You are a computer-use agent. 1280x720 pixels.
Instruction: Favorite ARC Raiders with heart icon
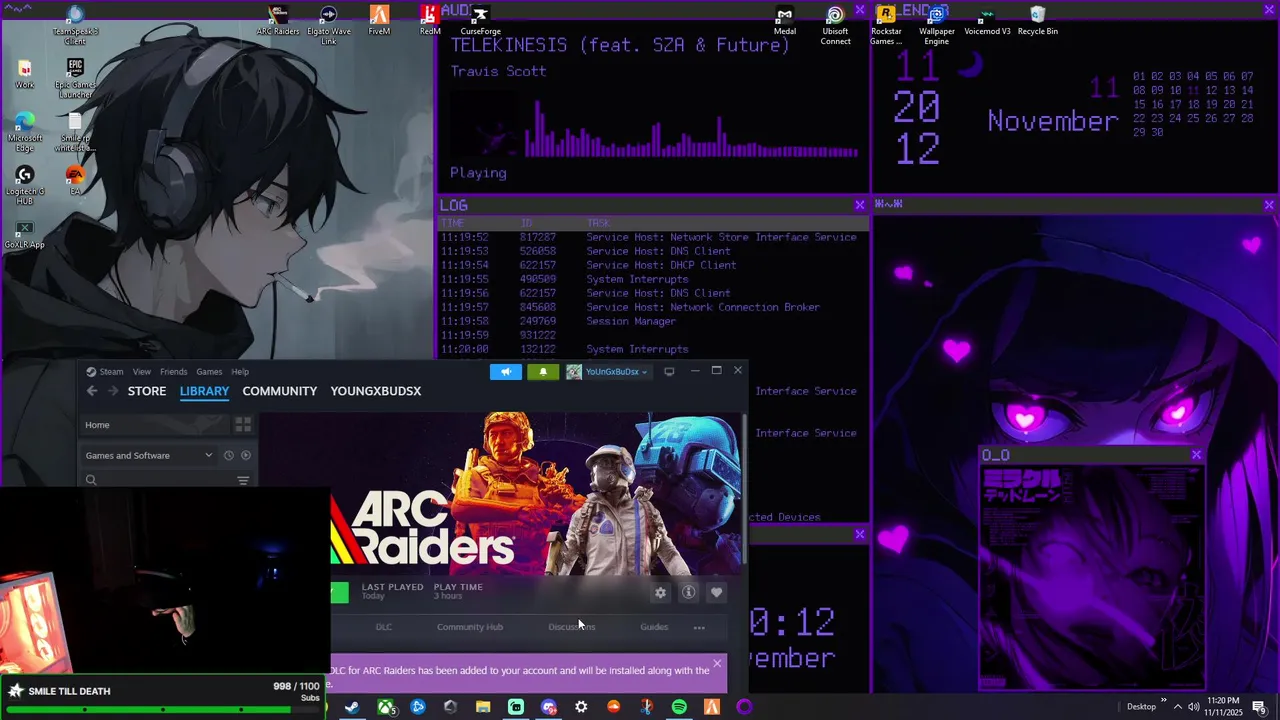tap(716, 593)
